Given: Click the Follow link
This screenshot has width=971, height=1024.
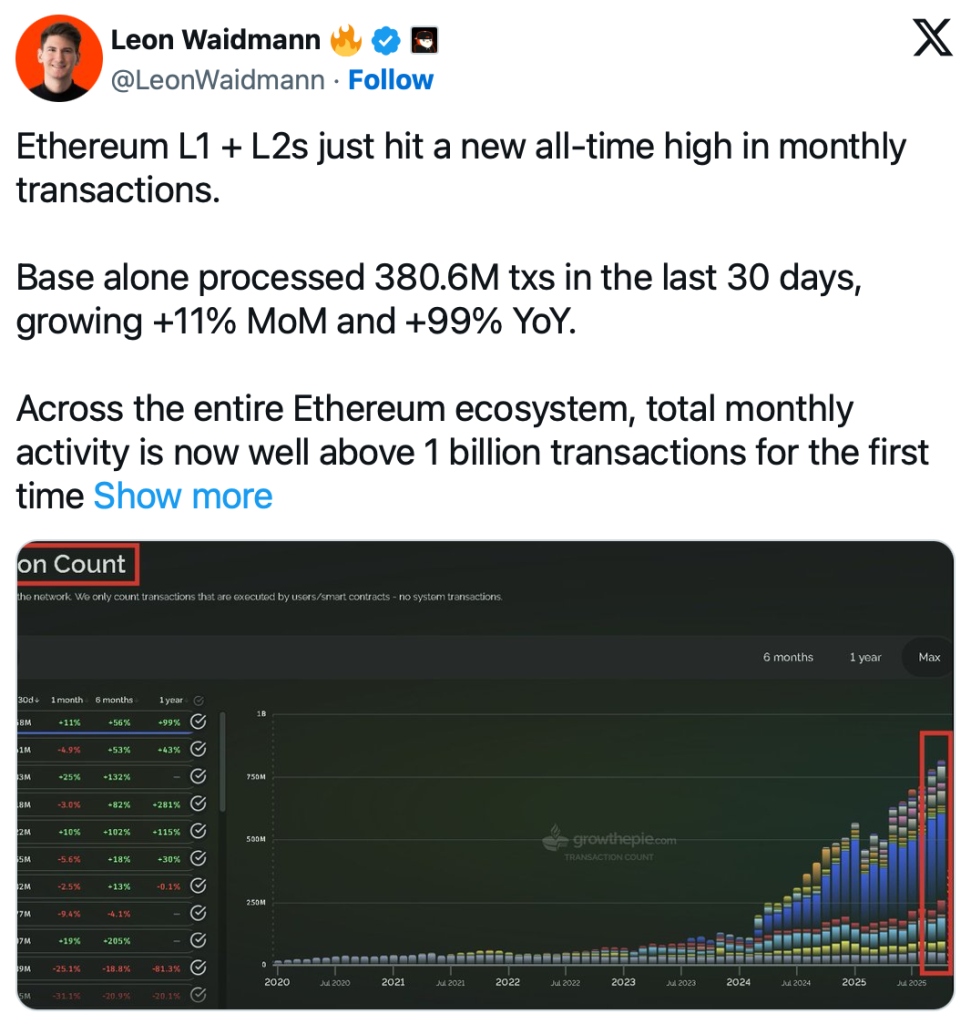Looking at the screenshot, I should coord(390,80).
